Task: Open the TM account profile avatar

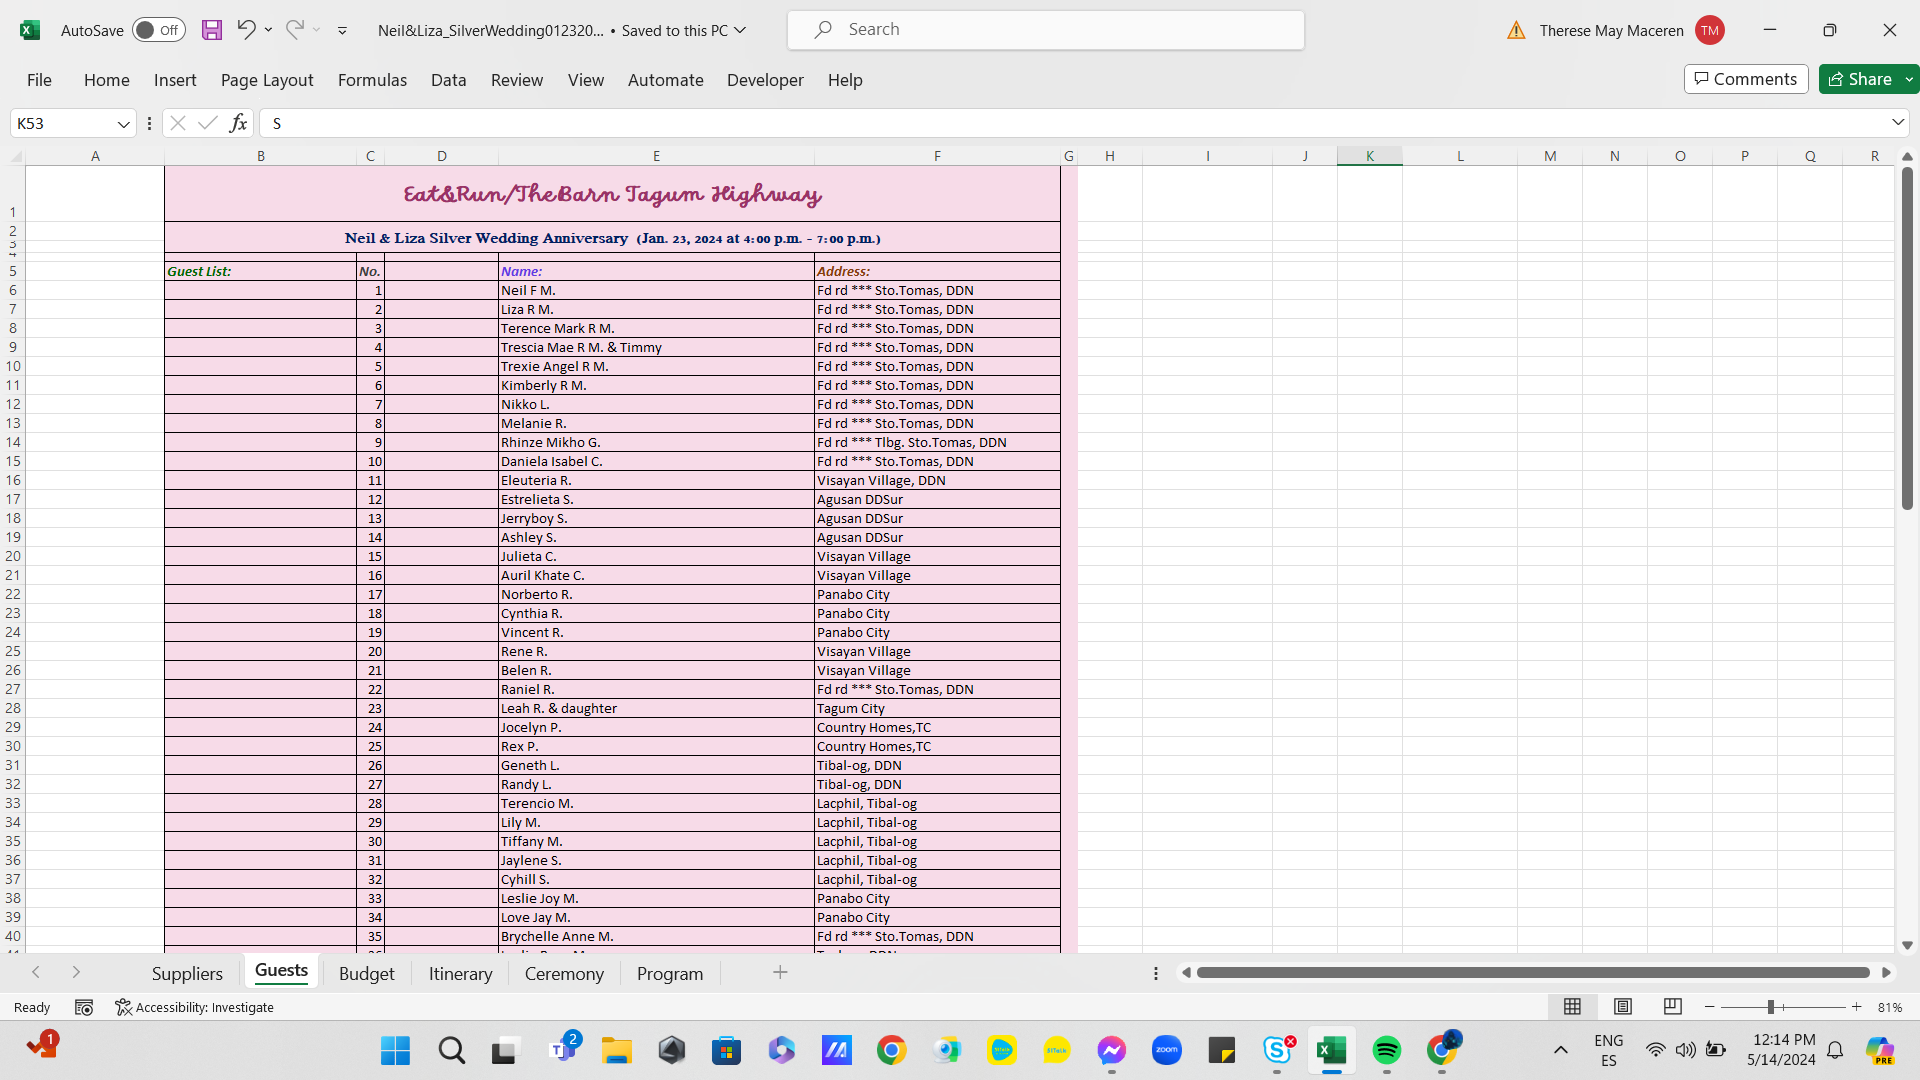Action: (x=1710, y=30)
